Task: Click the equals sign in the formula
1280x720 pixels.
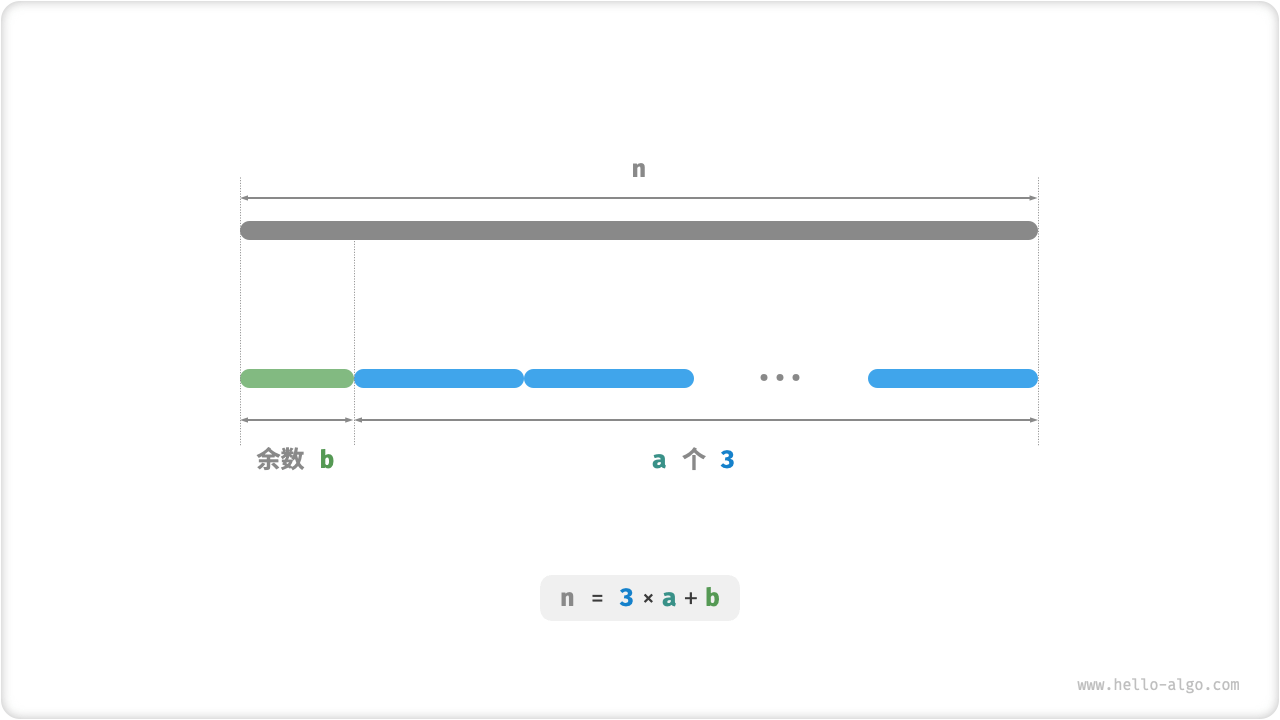Action: (x=597, y=598)
